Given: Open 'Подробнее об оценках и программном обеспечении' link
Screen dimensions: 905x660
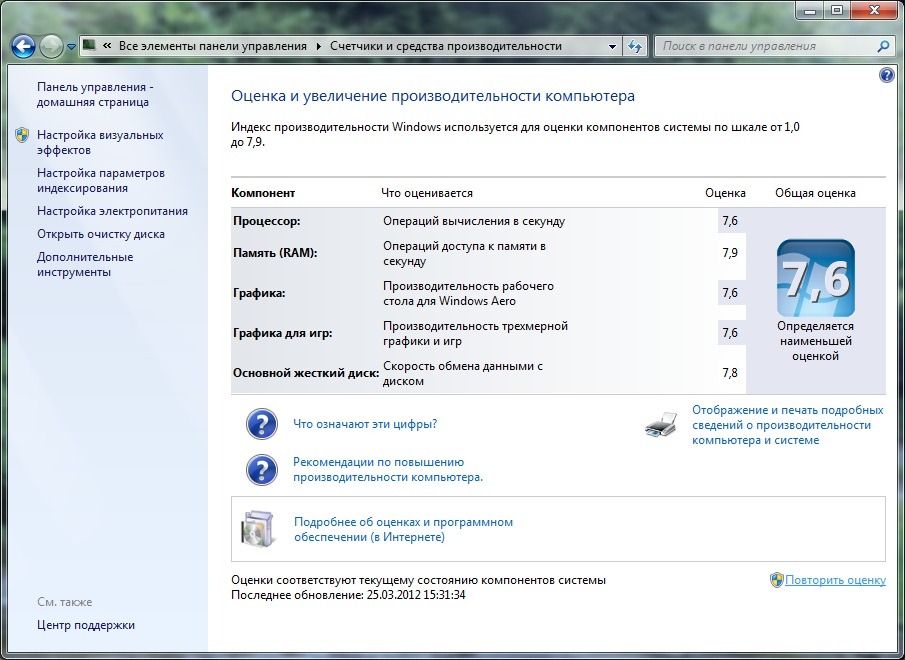Looking at the screenshot, I should tap(403, 529).
